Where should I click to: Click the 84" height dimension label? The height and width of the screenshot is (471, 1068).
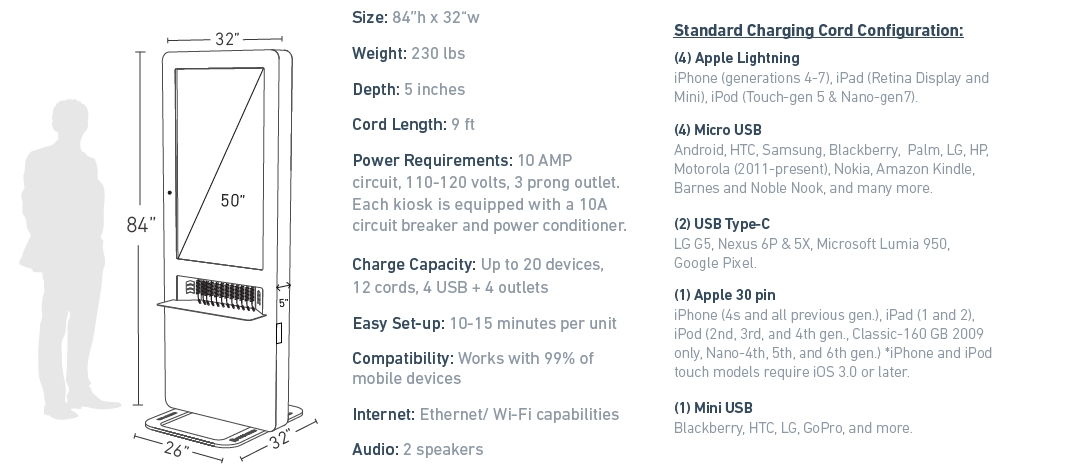[141, 225]
